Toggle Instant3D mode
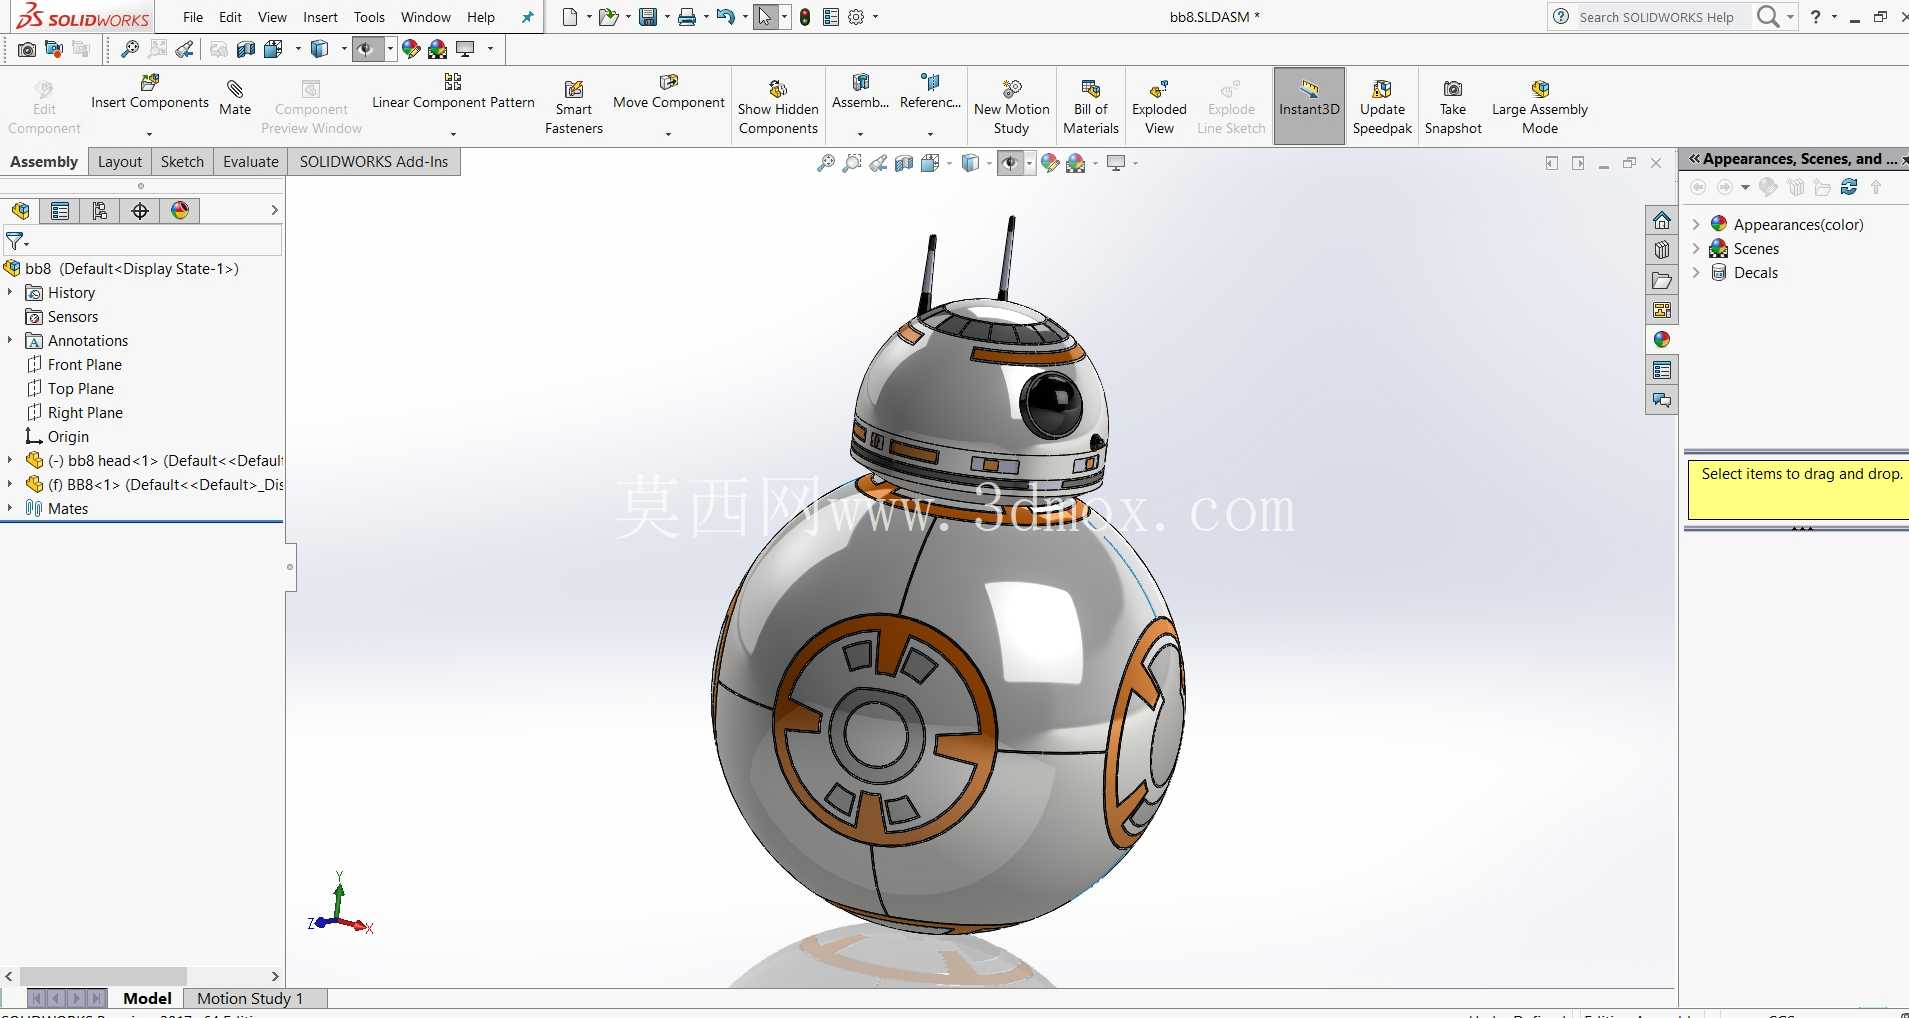 [x=1309, y=106]
